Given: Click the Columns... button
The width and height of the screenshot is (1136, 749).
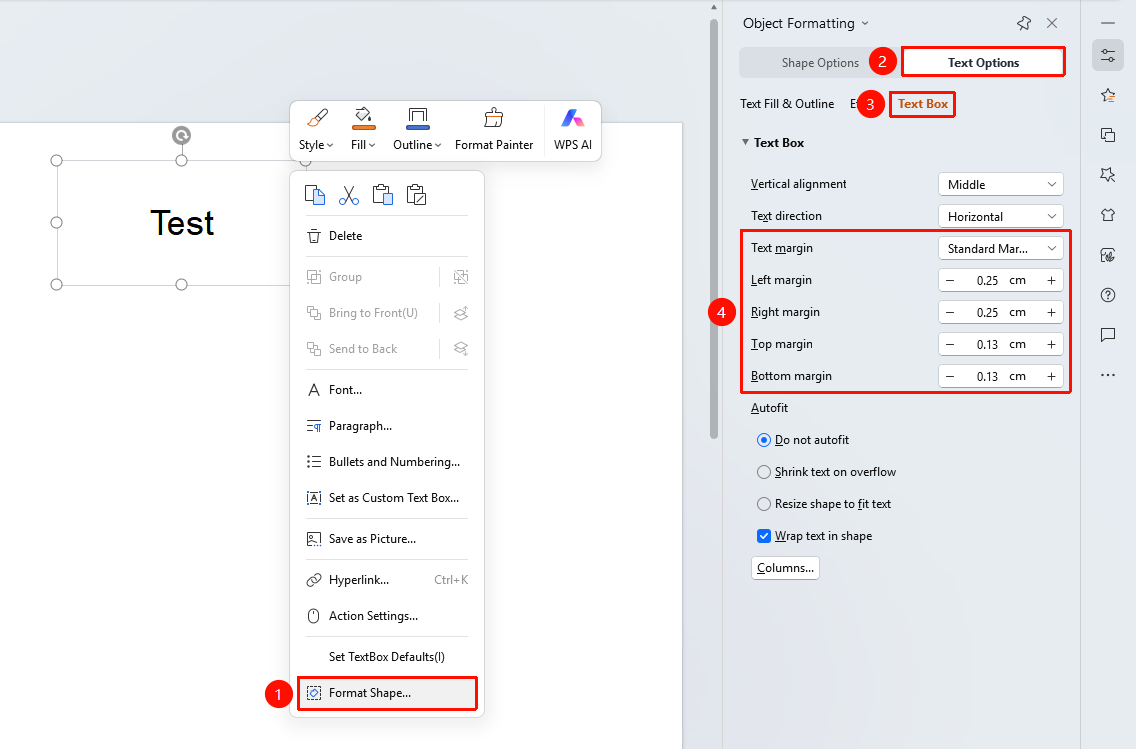Looking at the screenshot, I should 785,568.
